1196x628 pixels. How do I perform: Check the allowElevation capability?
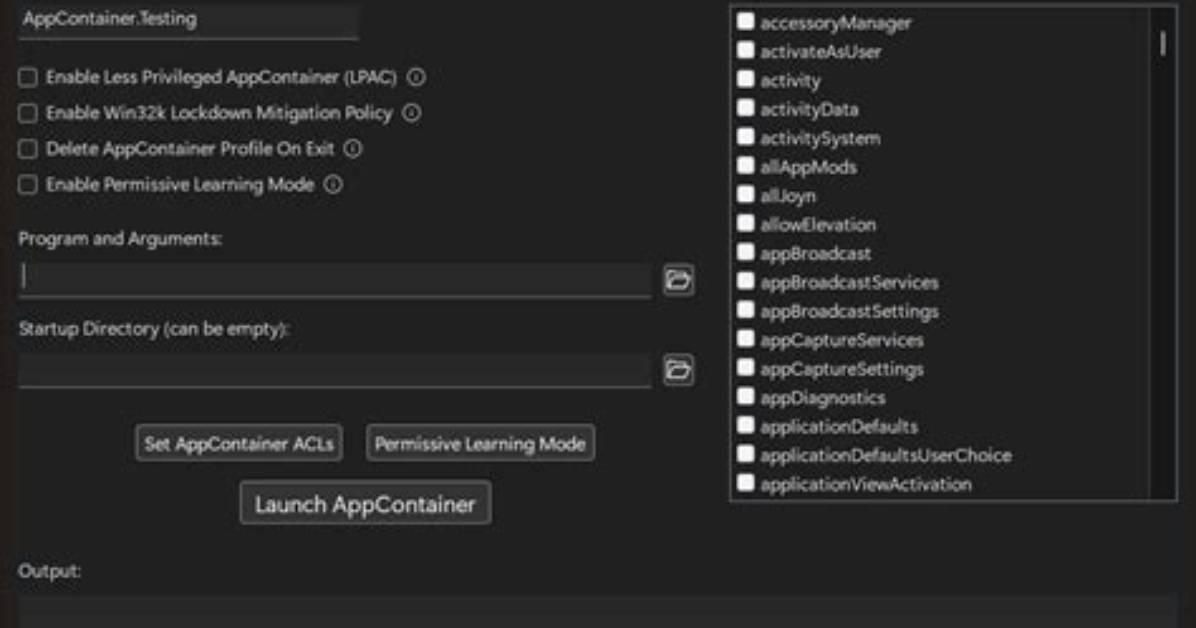pos(745,224)
